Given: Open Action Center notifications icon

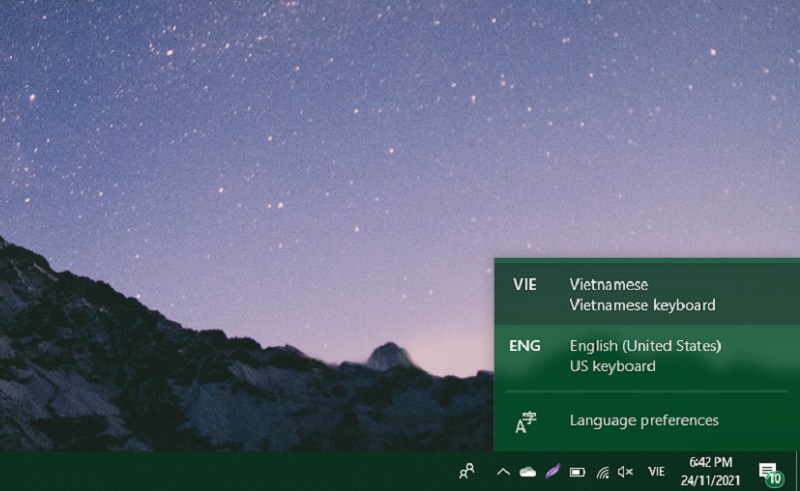Looking at the screenshot, I should coord(769,472).
